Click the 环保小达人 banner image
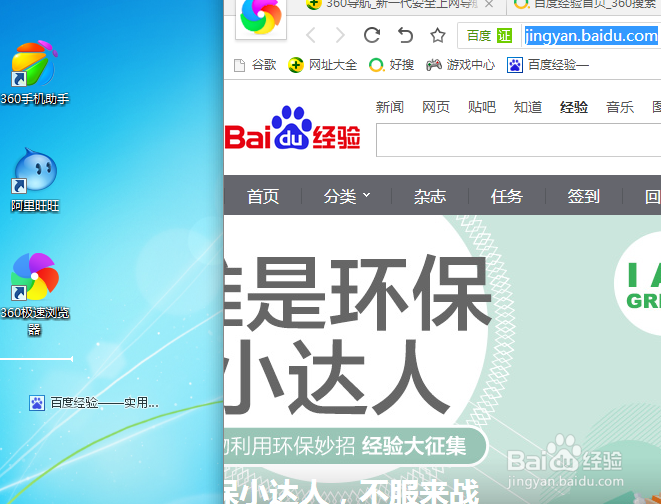 (x=442, y=359)
